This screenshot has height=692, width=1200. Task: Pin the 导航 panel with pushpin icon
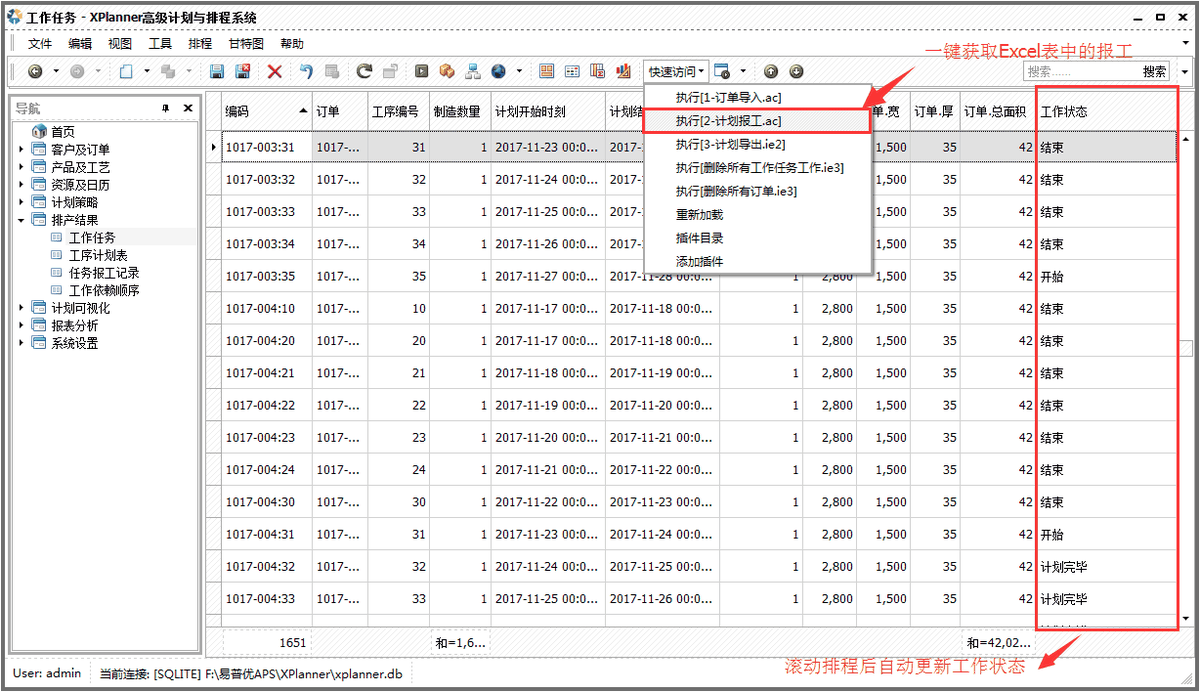(166, 108)
